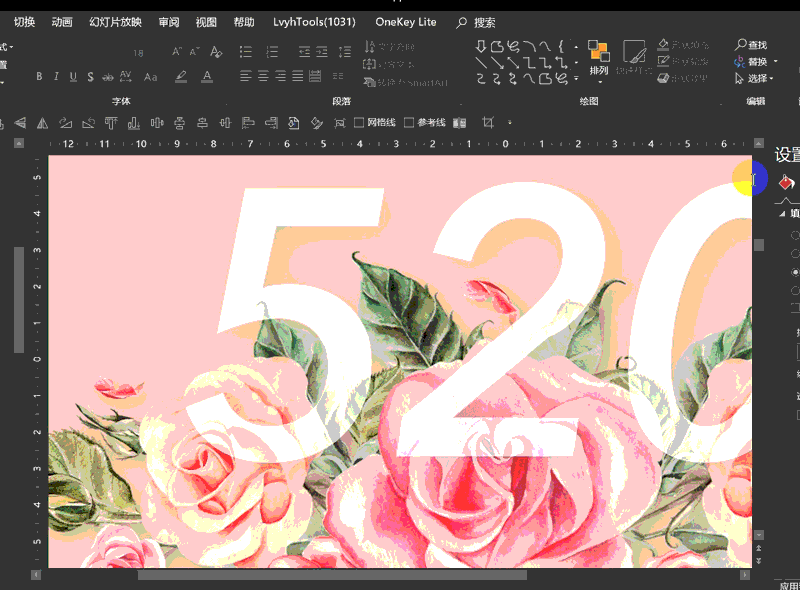Viewport: 800px width, 590px height.
Task: Open text columns options
Action: [338, 76]
